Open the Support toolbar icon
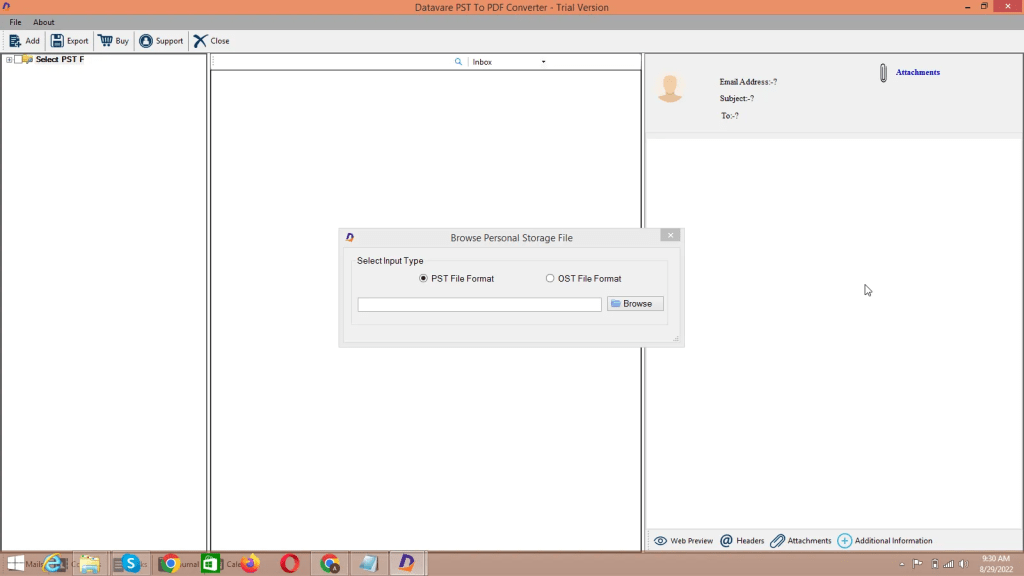1024x576 pixels. (x=146, y=41)
